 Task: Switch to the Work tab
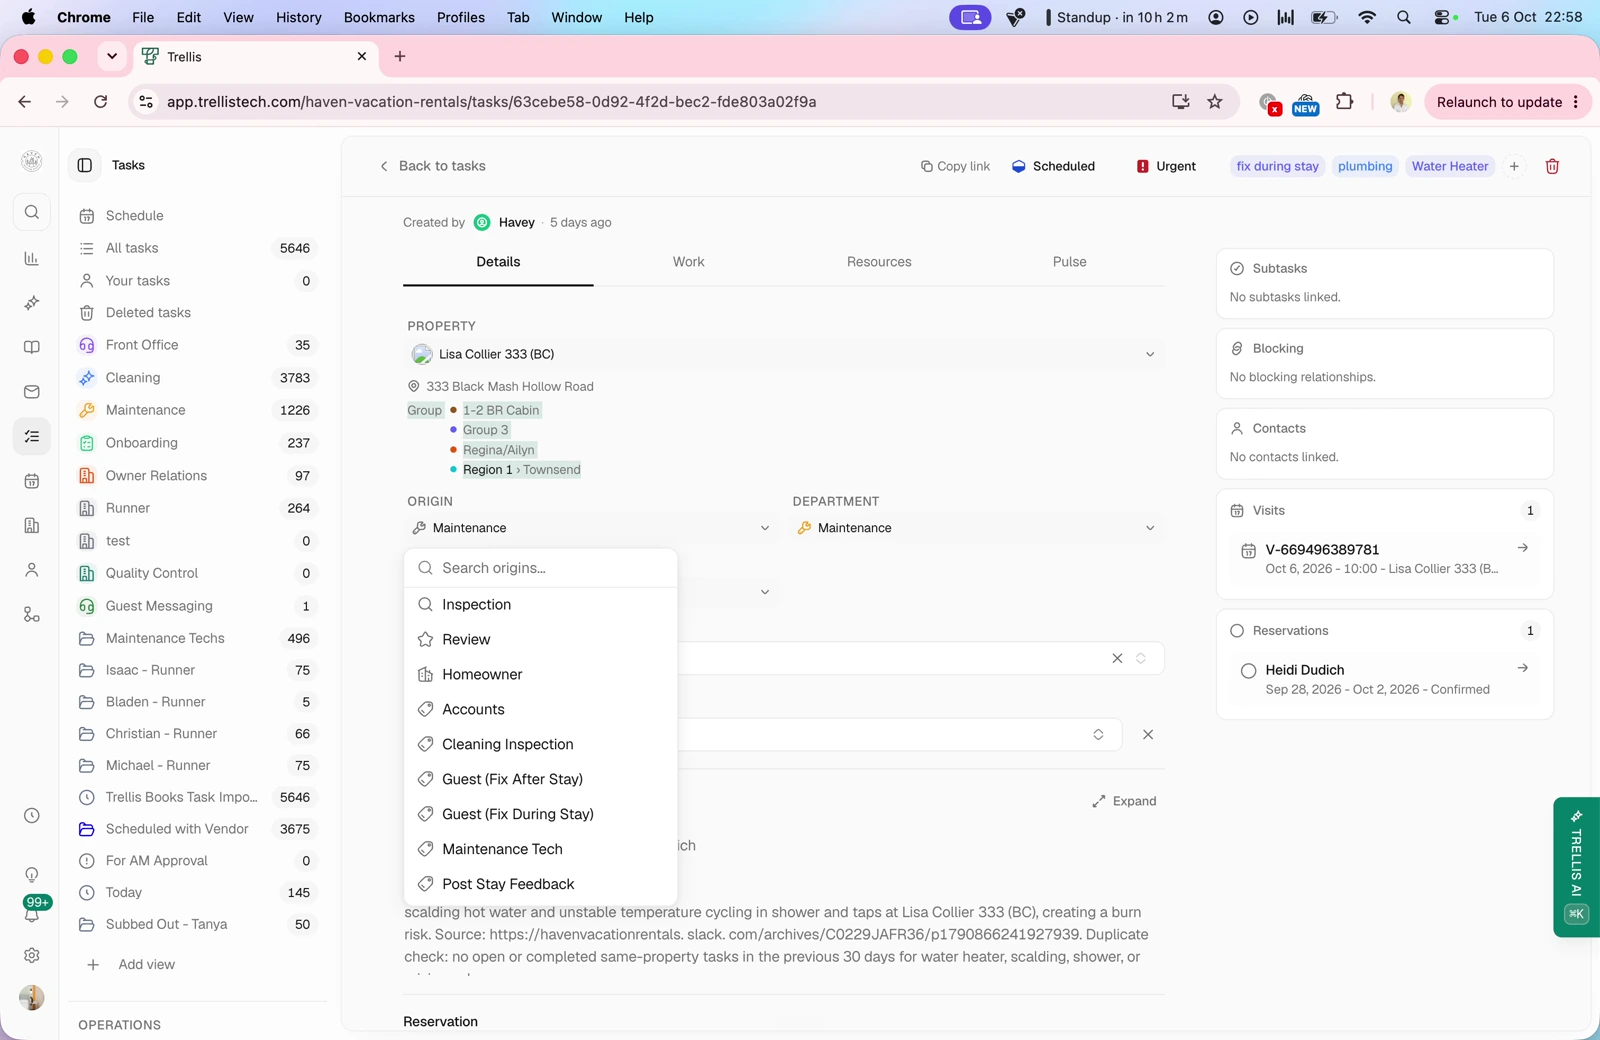[688, 262]
